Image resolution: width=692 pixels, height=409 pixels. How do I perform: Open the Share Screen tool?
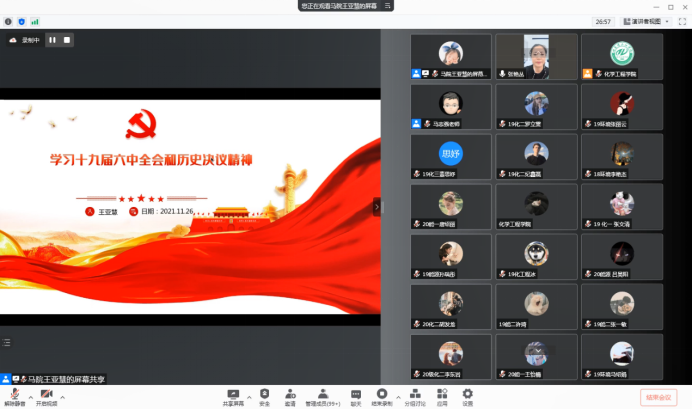(x=233, y=395)
